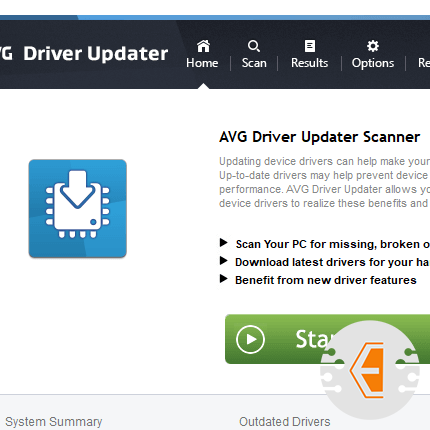This screenshot has width=430, height=430.
Task: Click the green Start scan button
Action: [327, 339]
